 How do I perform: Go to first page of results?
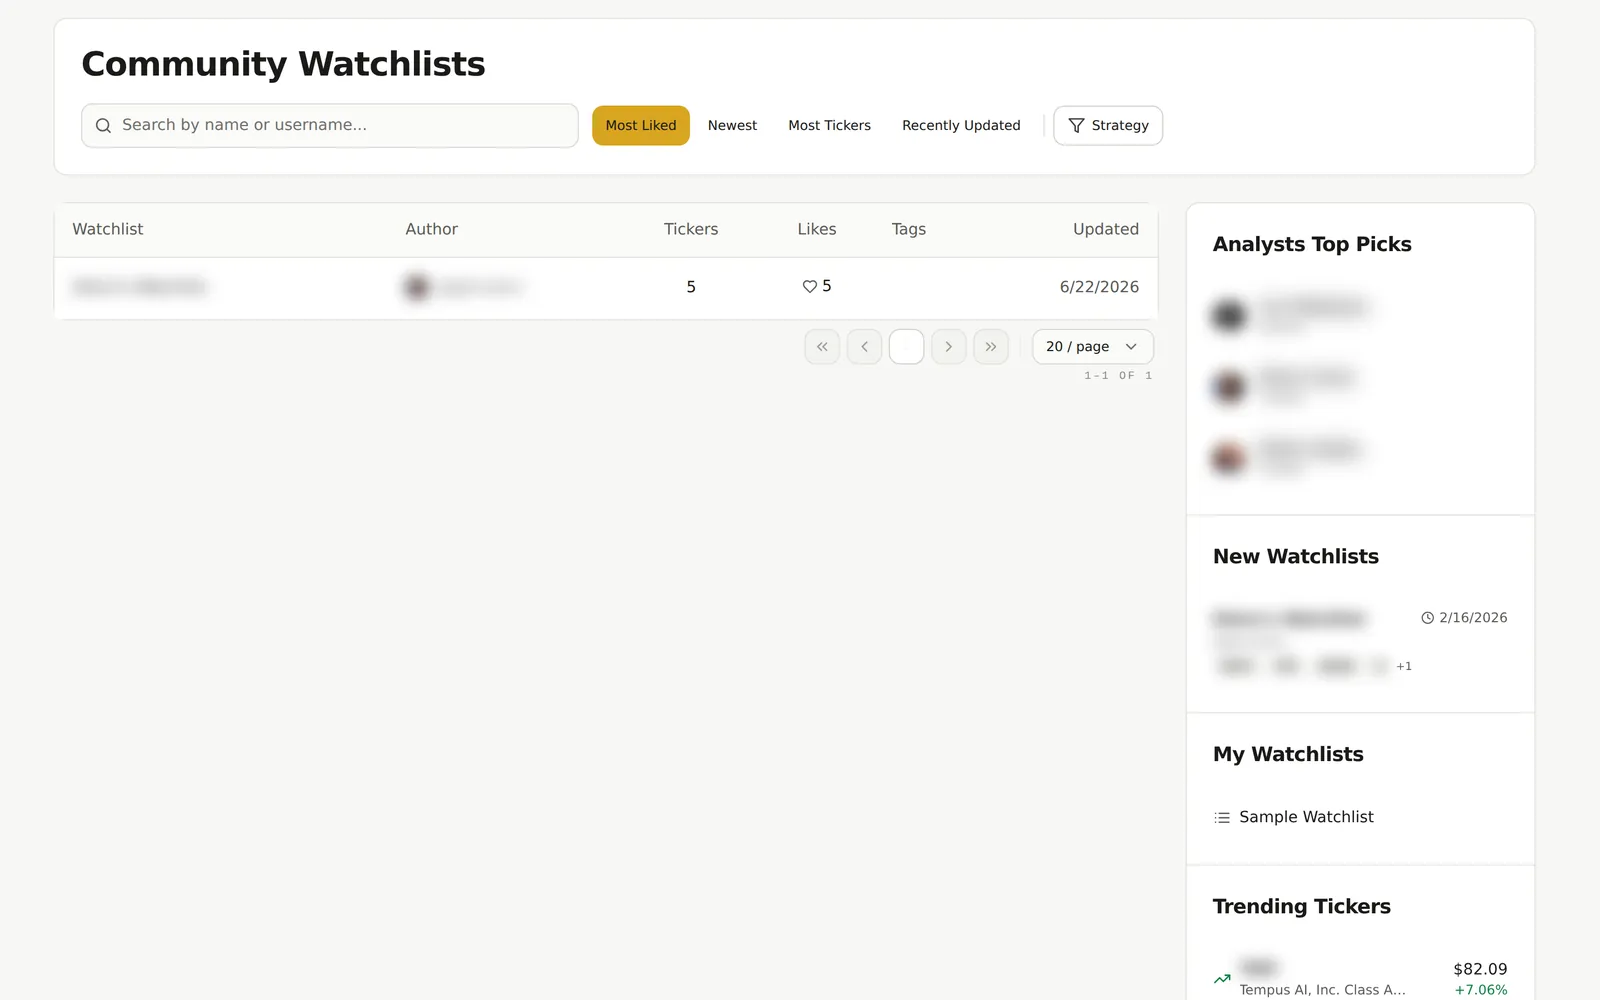(x=822, y=347)
